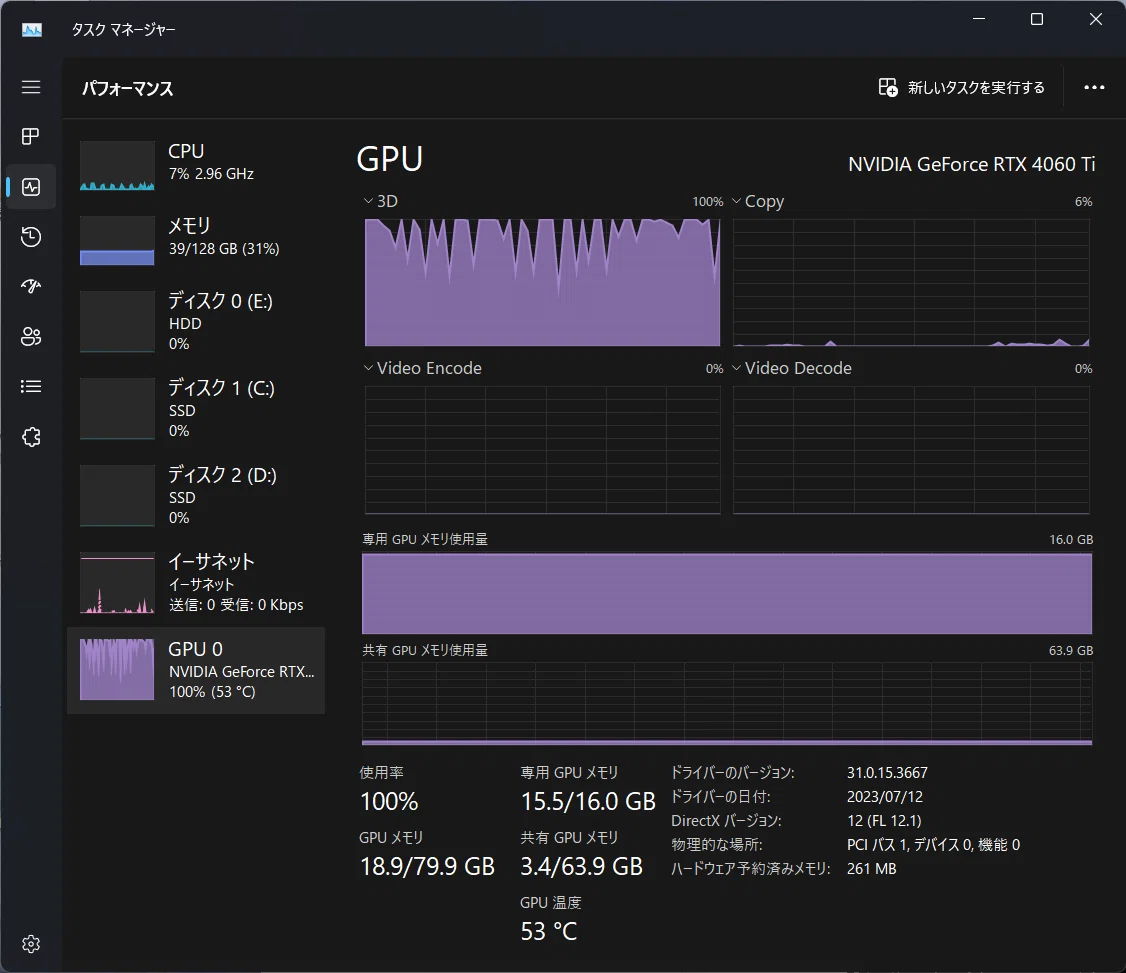Open the Services puzzle icon
The image size is (1126, 973).
click(31, 437)
